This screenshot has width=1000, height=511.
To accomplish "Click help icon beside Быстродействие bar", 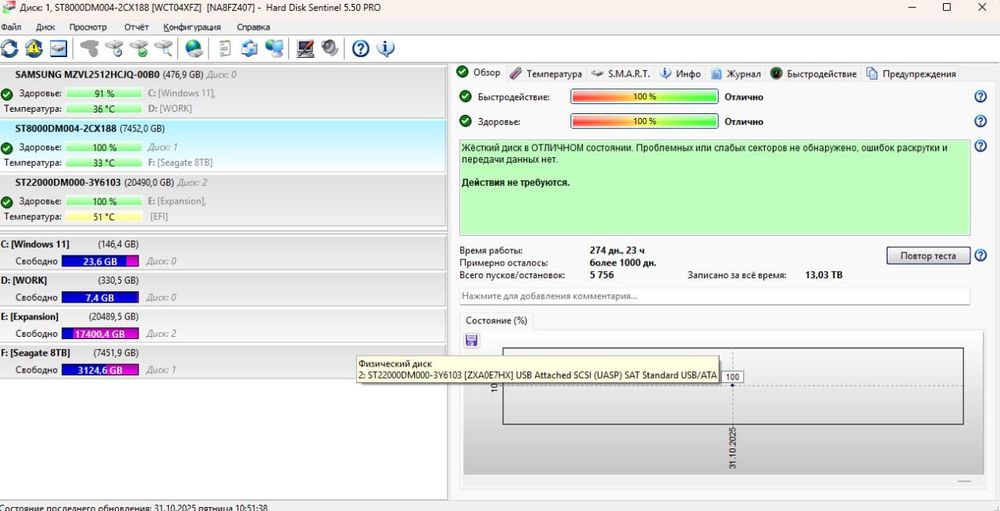I will point(981,97).
